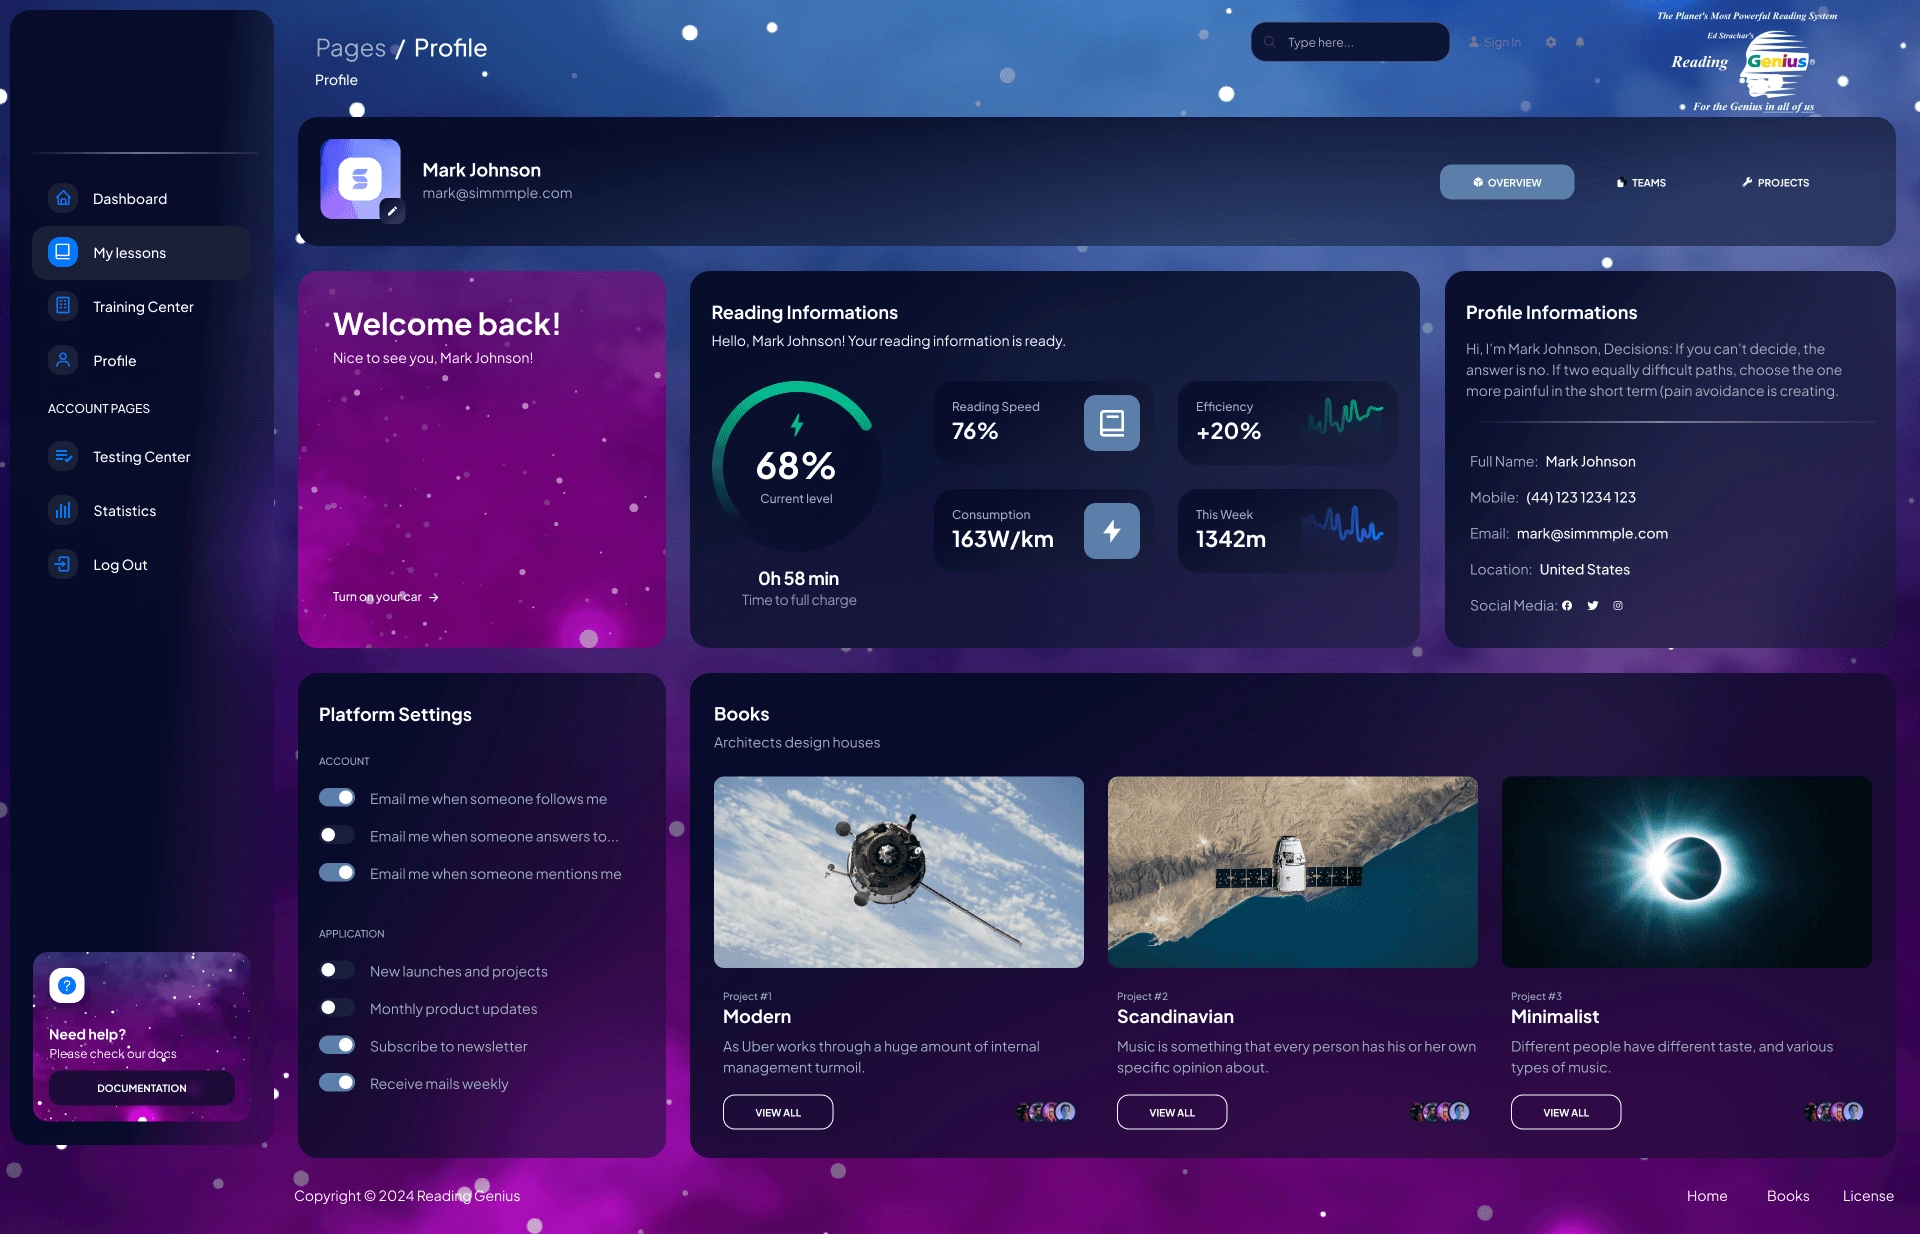Click the notification bell icon
1920x1234 pixels.
click(x=1580, y=42)
